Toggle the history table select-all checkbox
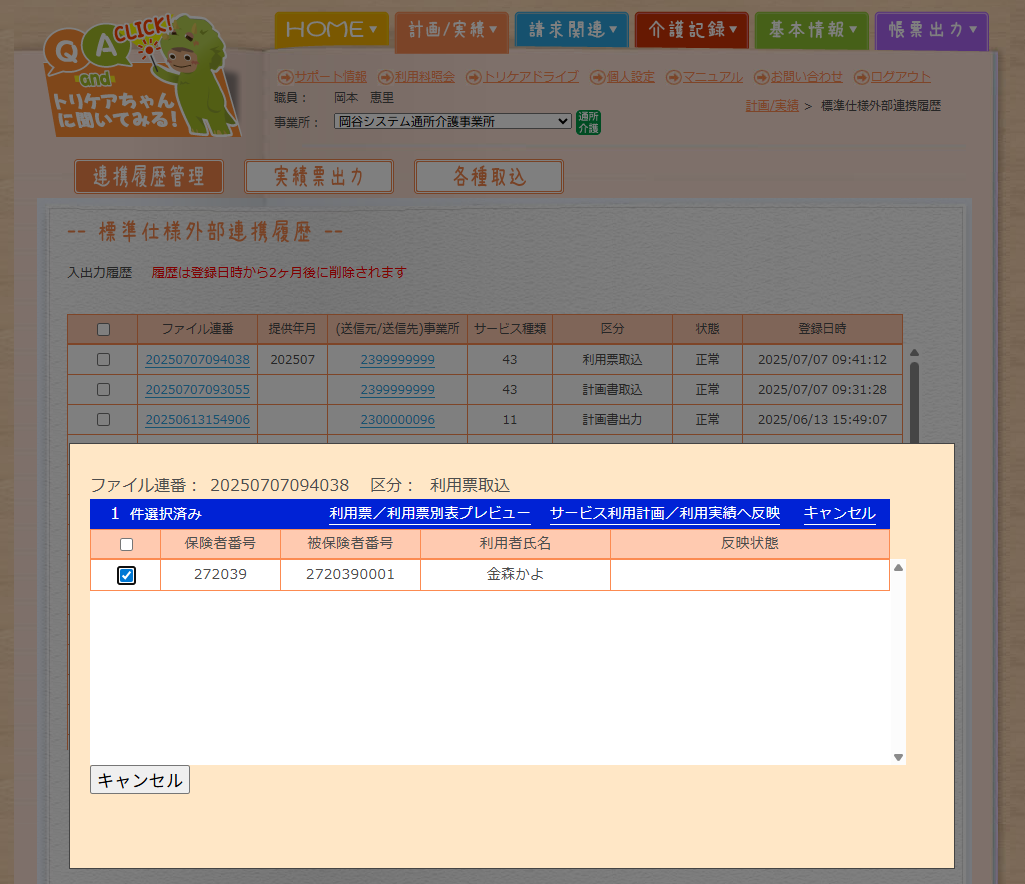This screenshot has width=1025, height=884. coord(103,330)
